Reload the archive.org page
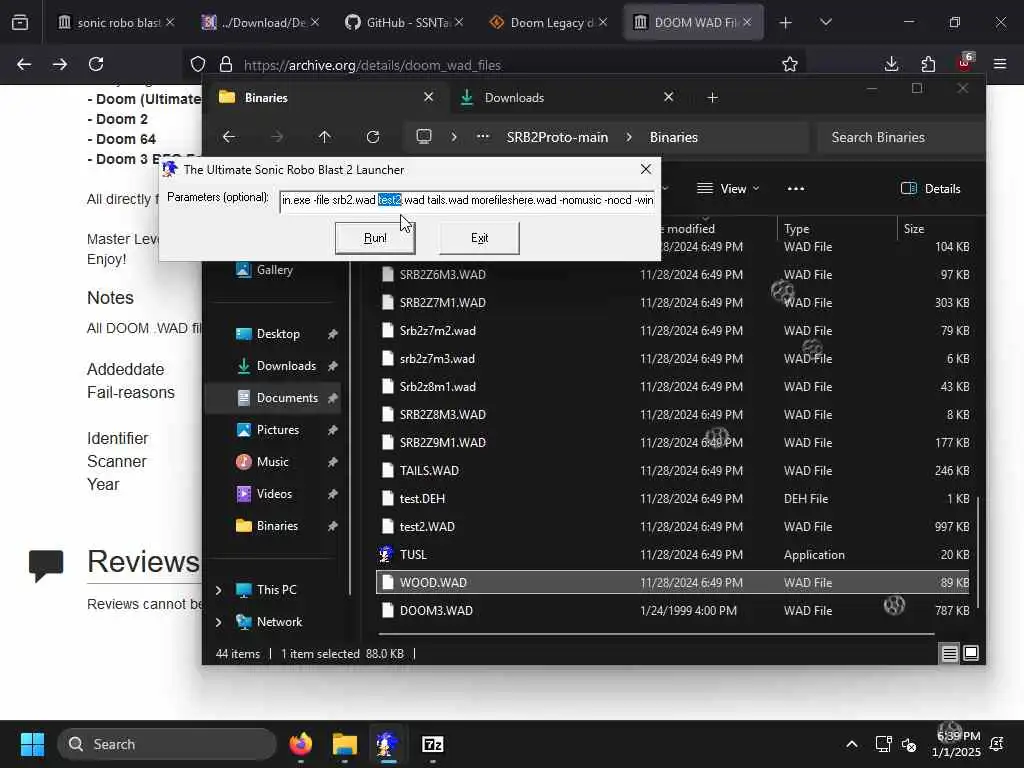This screenshot has height=768, width=1024. (96, 64)
